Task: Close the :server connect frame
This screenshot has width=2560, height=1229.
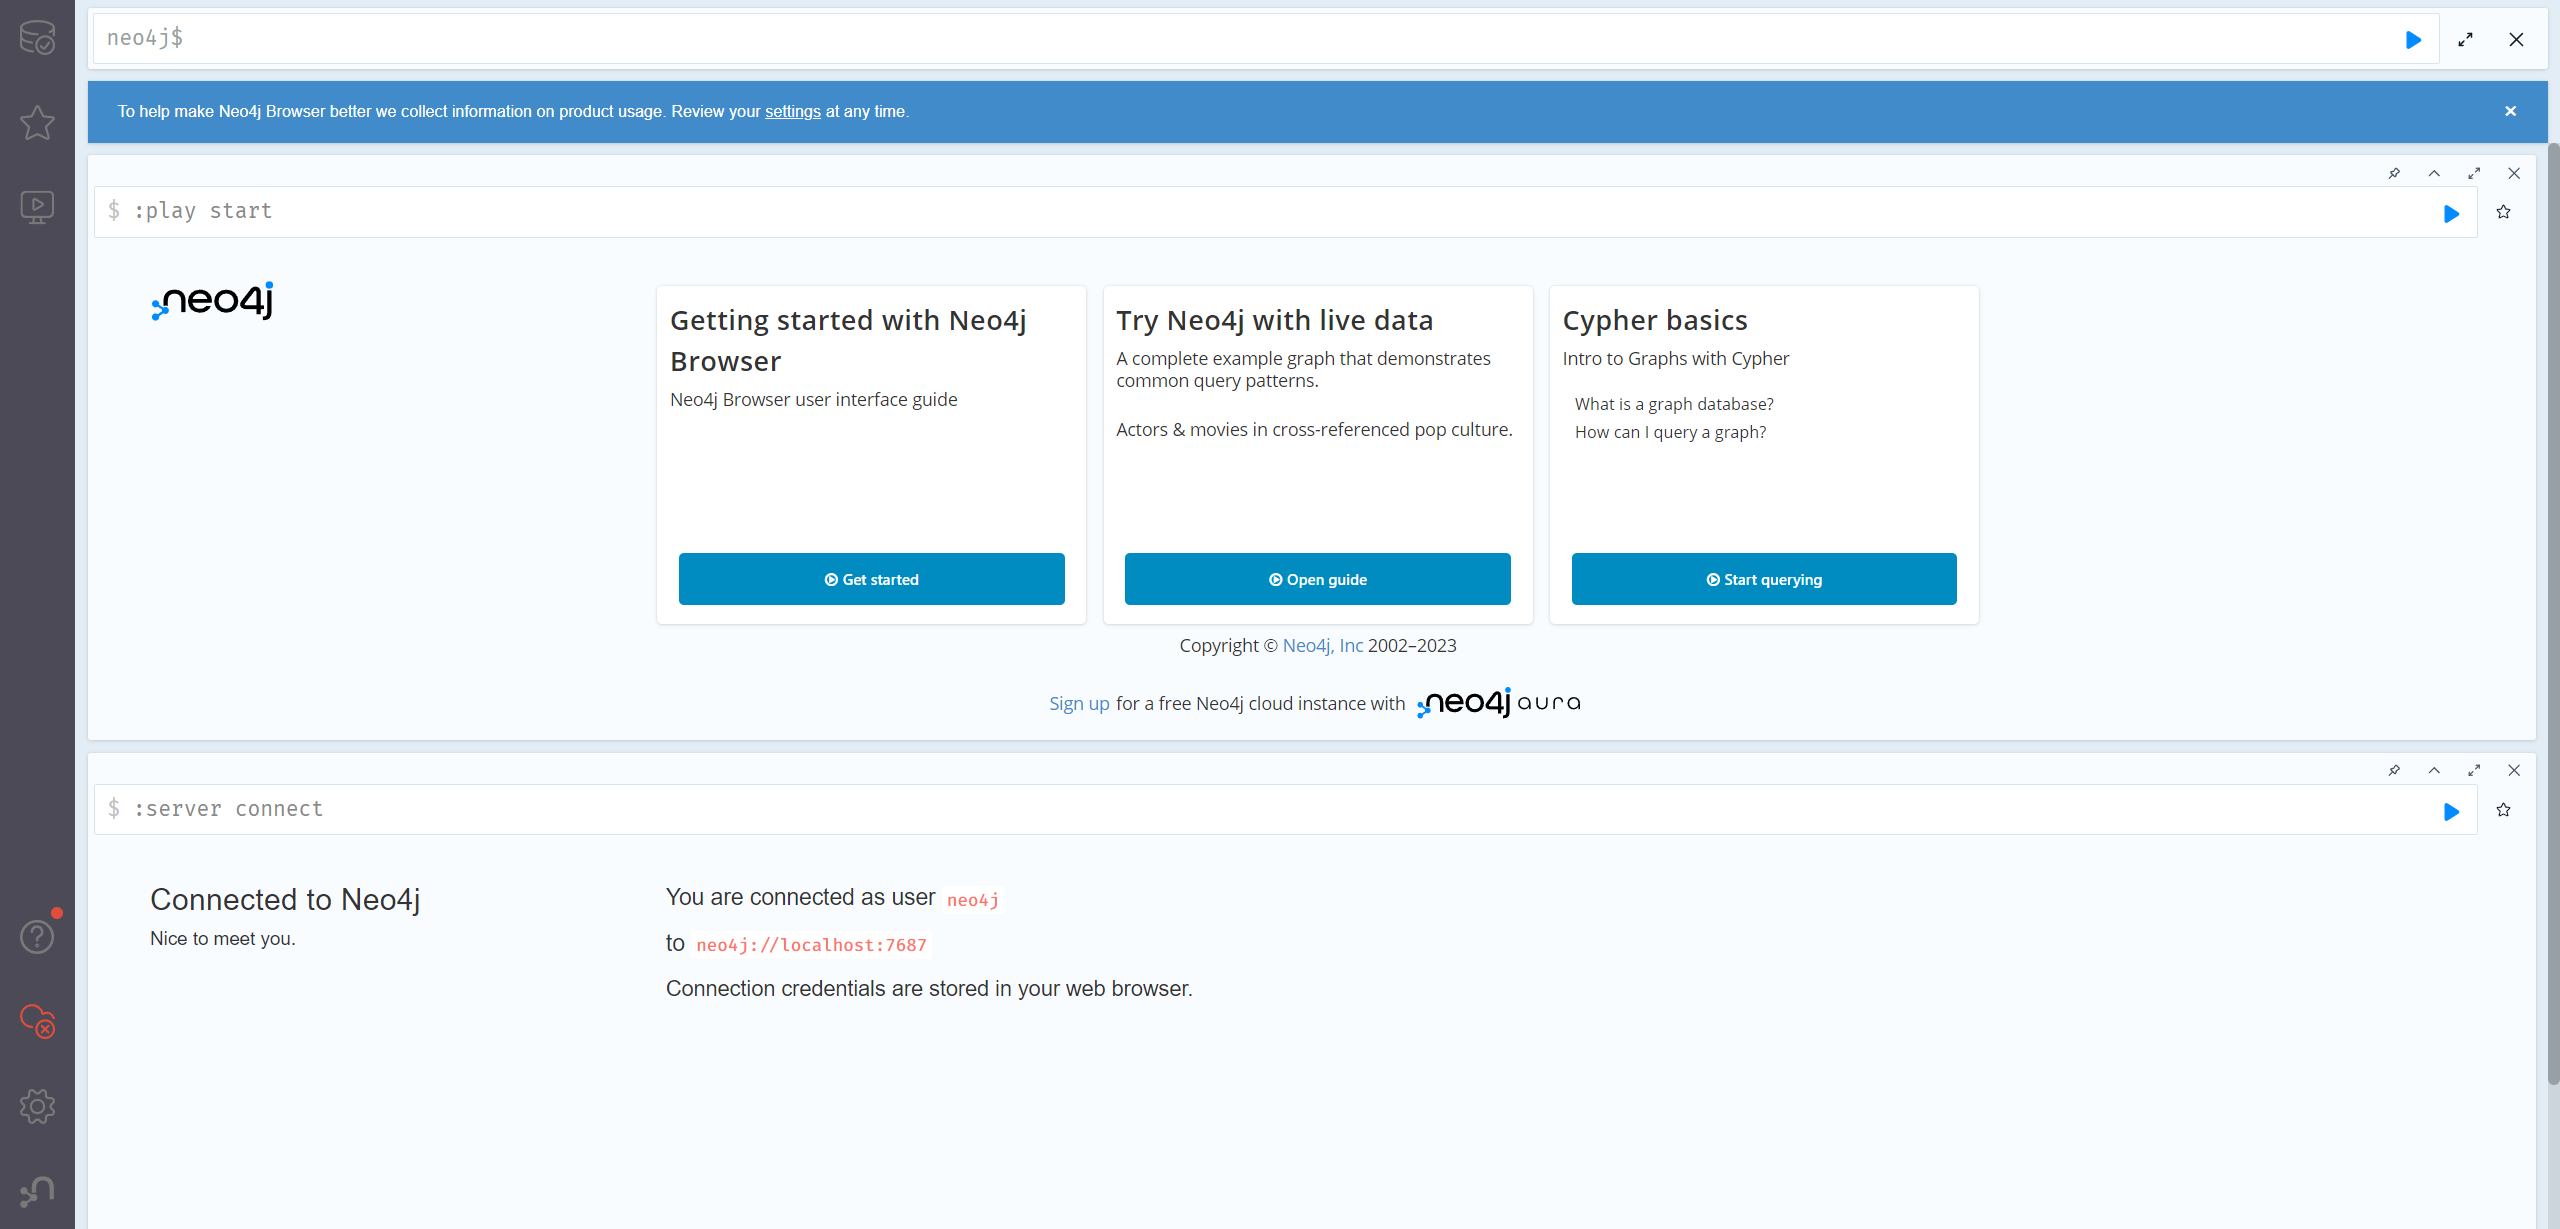Action: (2514, 770)
